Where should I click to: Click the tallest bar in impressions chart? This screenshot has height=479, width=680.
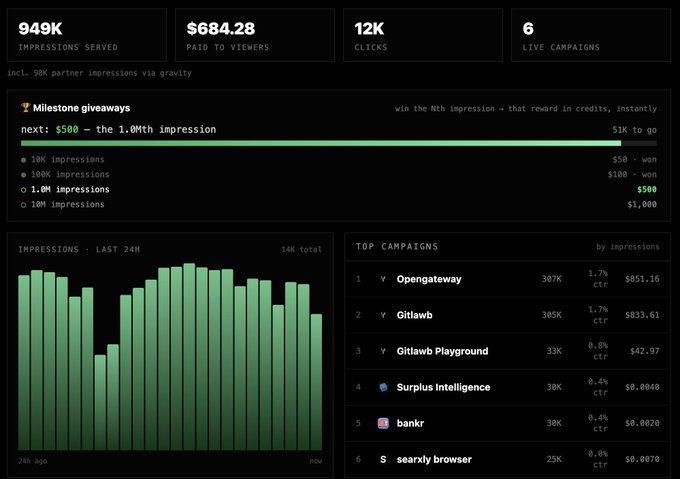(189, 356)
